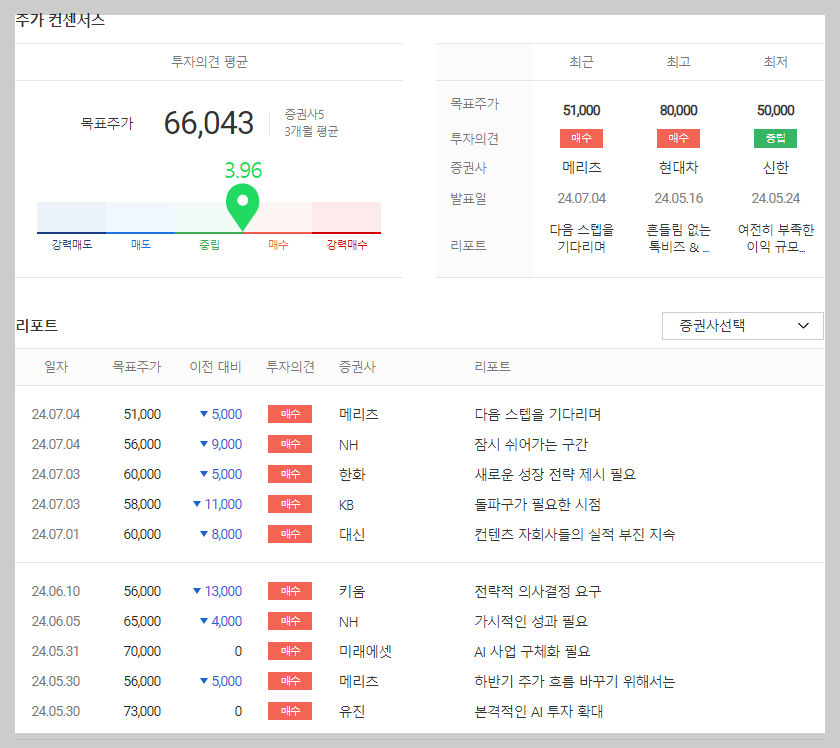Click the 투자의견 table column header
This screenshot has width=840, height=748.
[290, 367]
